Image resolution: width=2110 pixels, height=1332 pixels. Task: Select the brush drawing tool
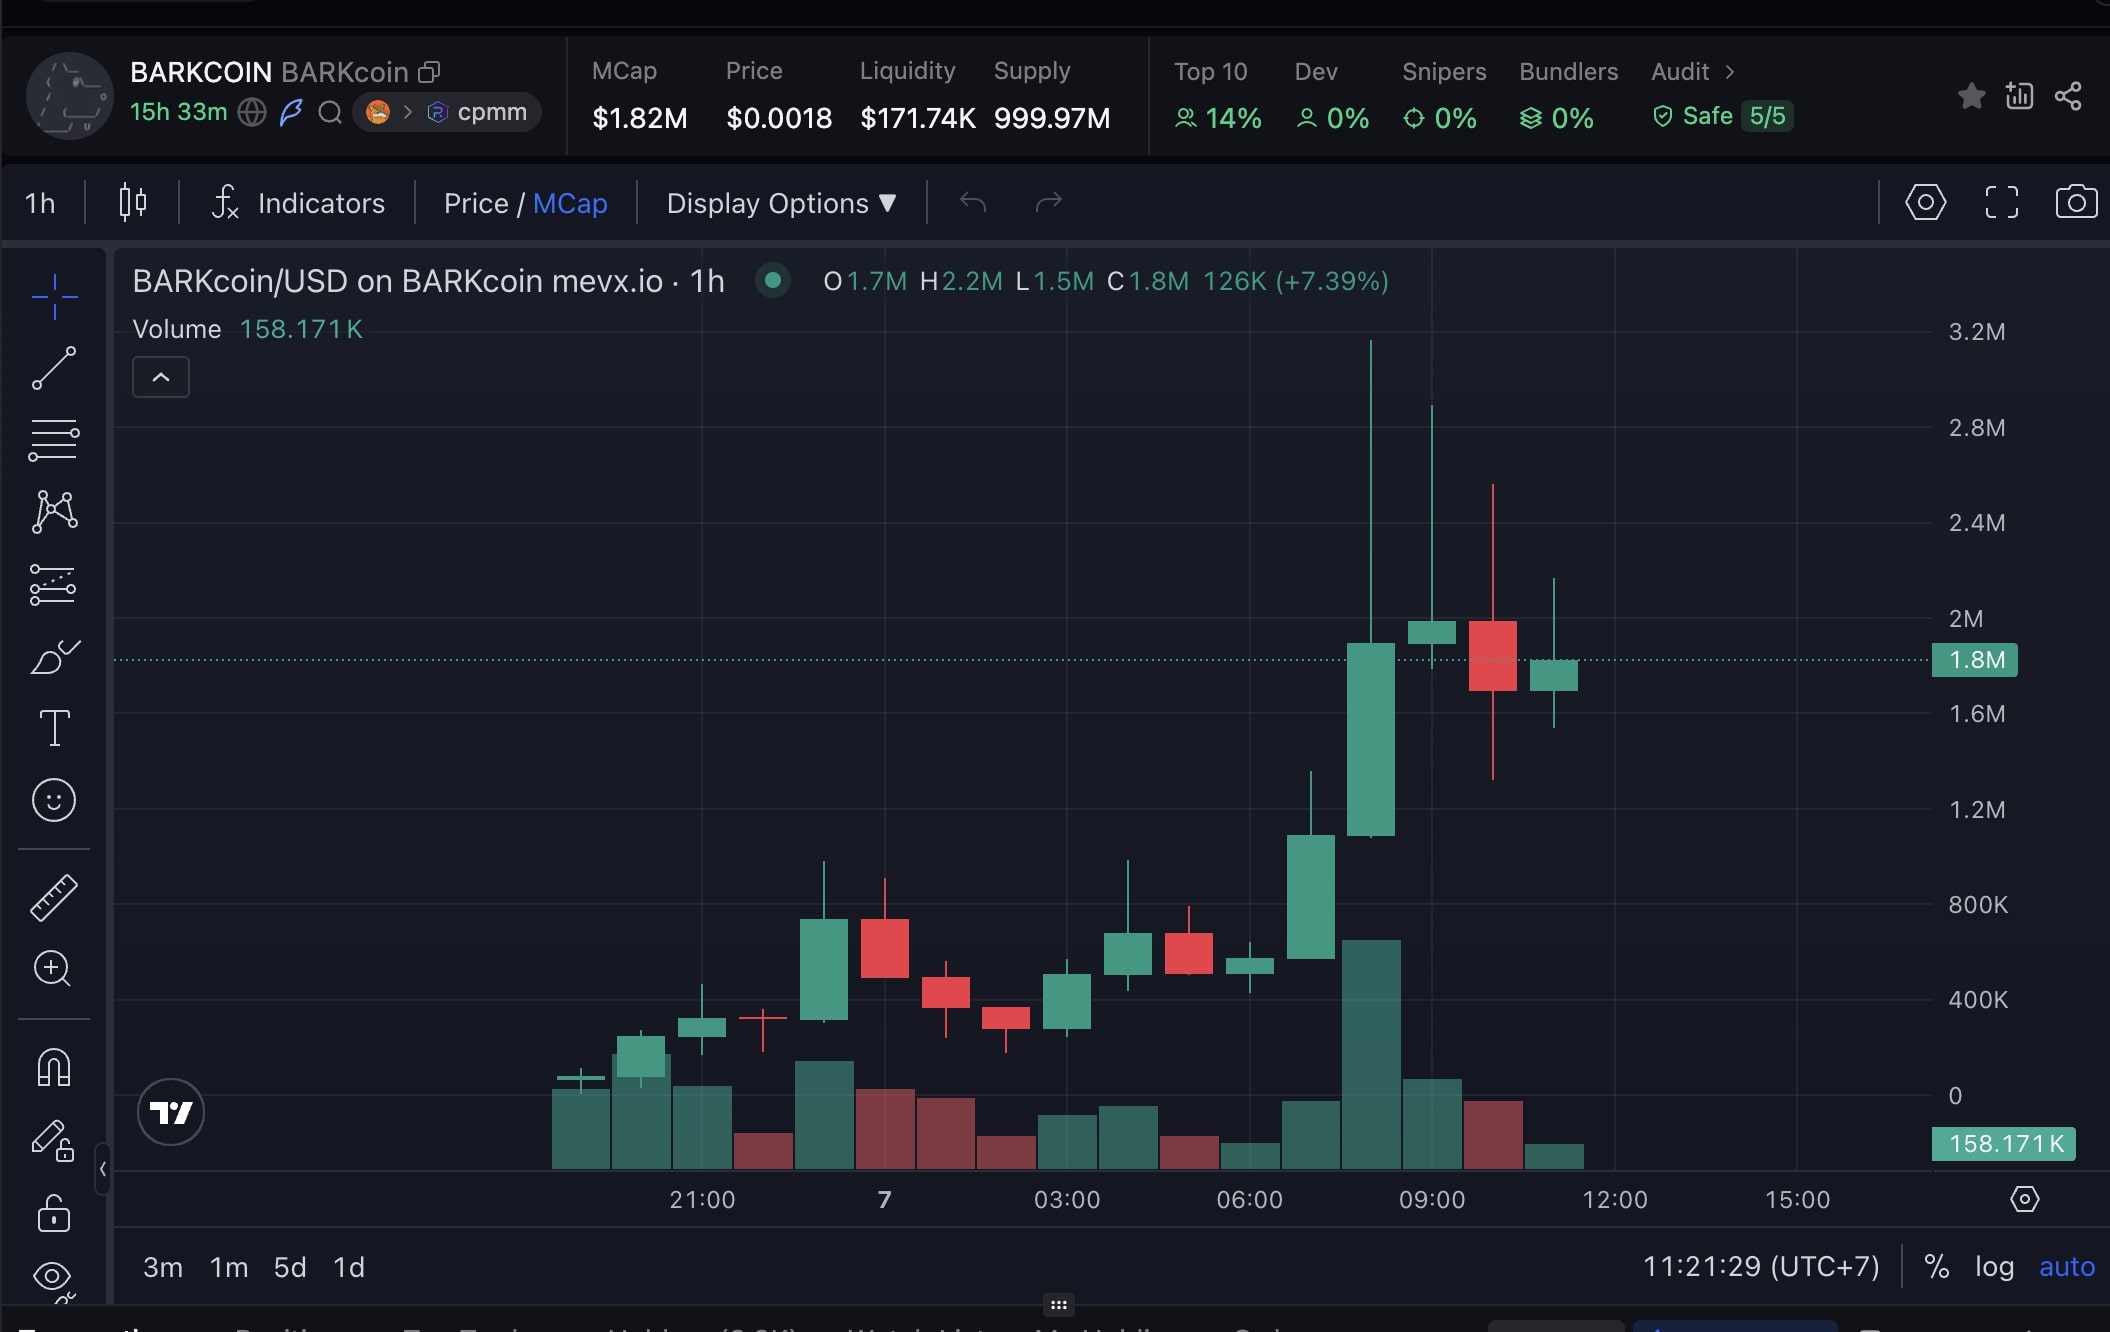(x=54, y=657)
